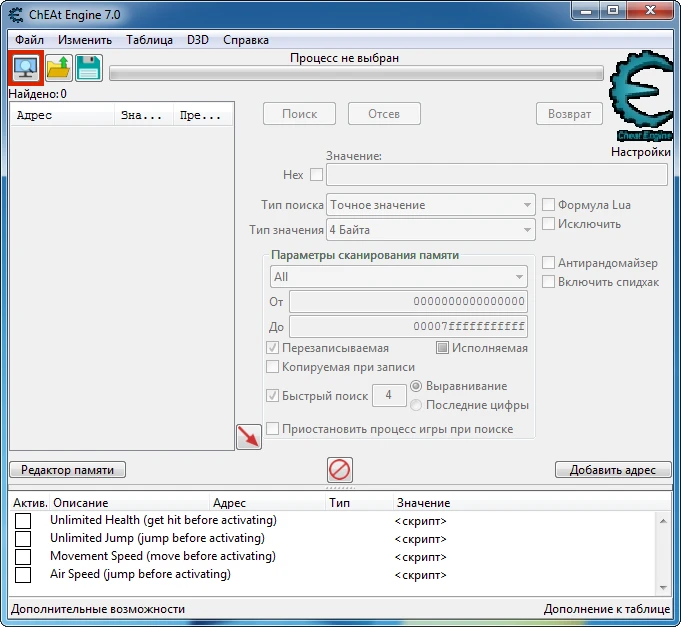Tick the Включить спидхак checkbox
This screenshot has width=681, height=627.
[x=549, y=281]
